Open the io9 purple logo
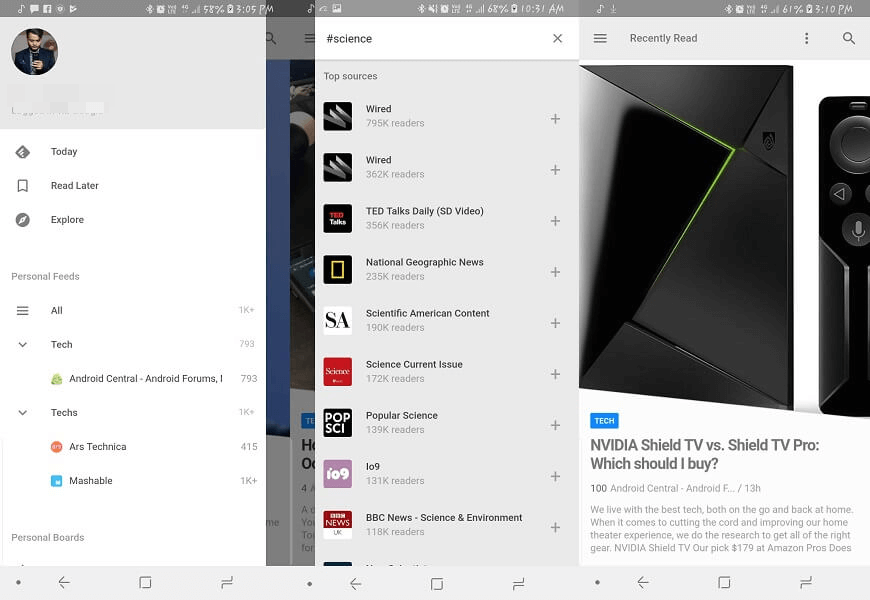 pos(337,473)
